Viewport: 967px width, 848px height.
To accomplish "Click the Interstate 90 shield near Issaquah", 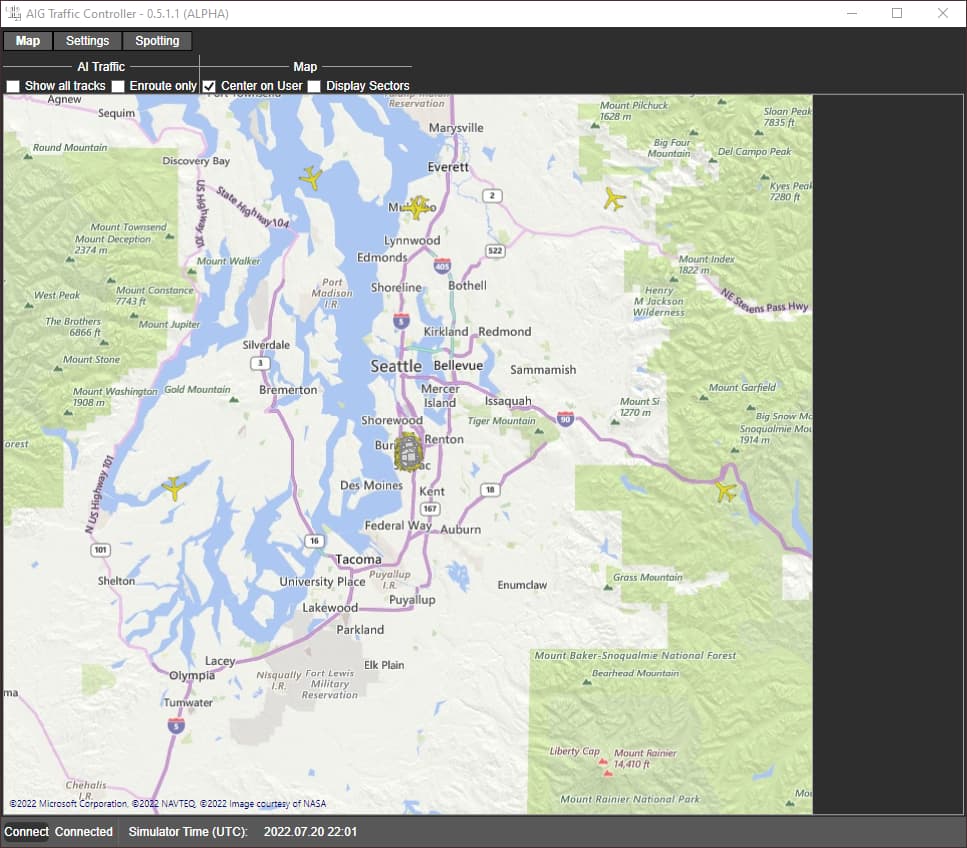I will pyautogui.click(x=565, y=419).
